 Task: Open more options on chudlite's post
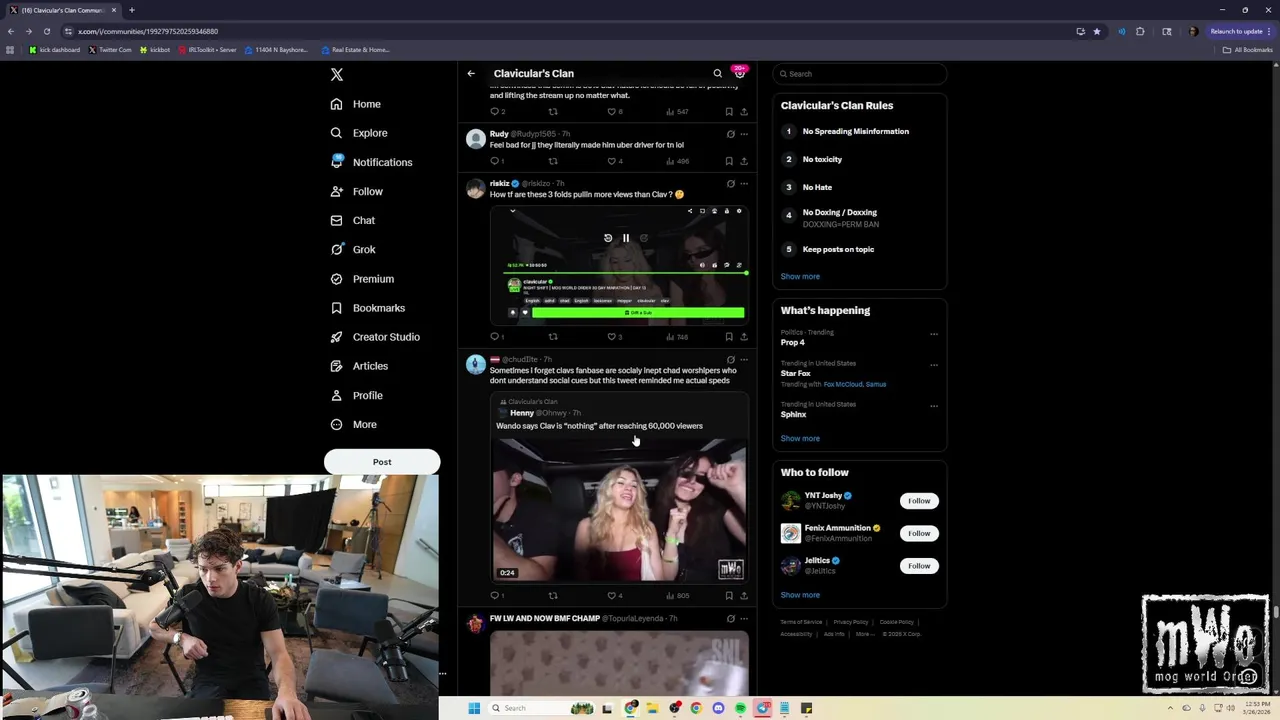743,360
